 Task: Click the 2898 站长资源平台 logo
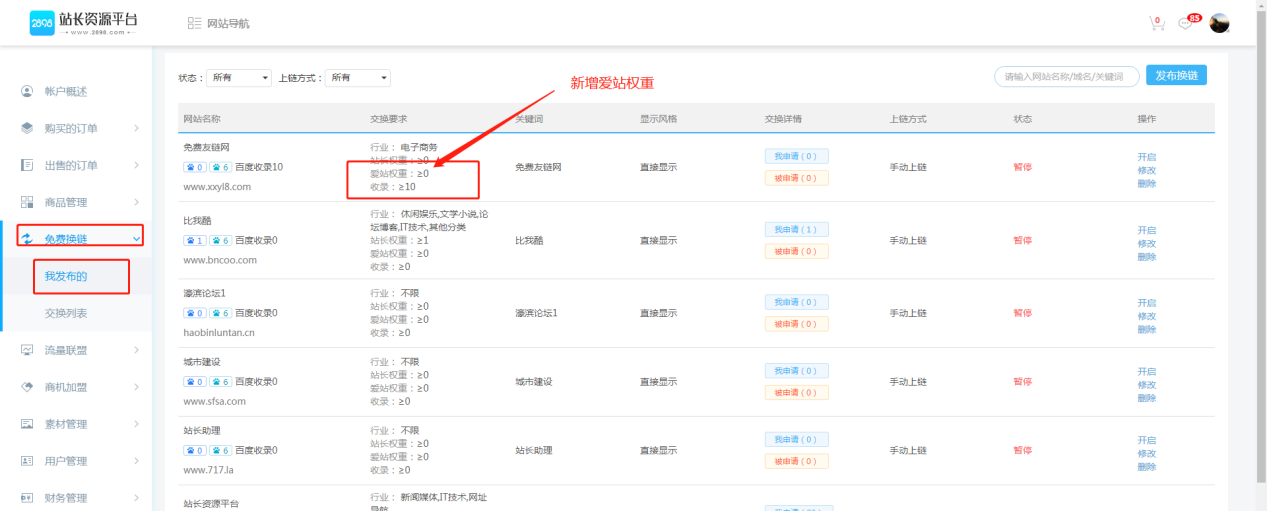84,23
